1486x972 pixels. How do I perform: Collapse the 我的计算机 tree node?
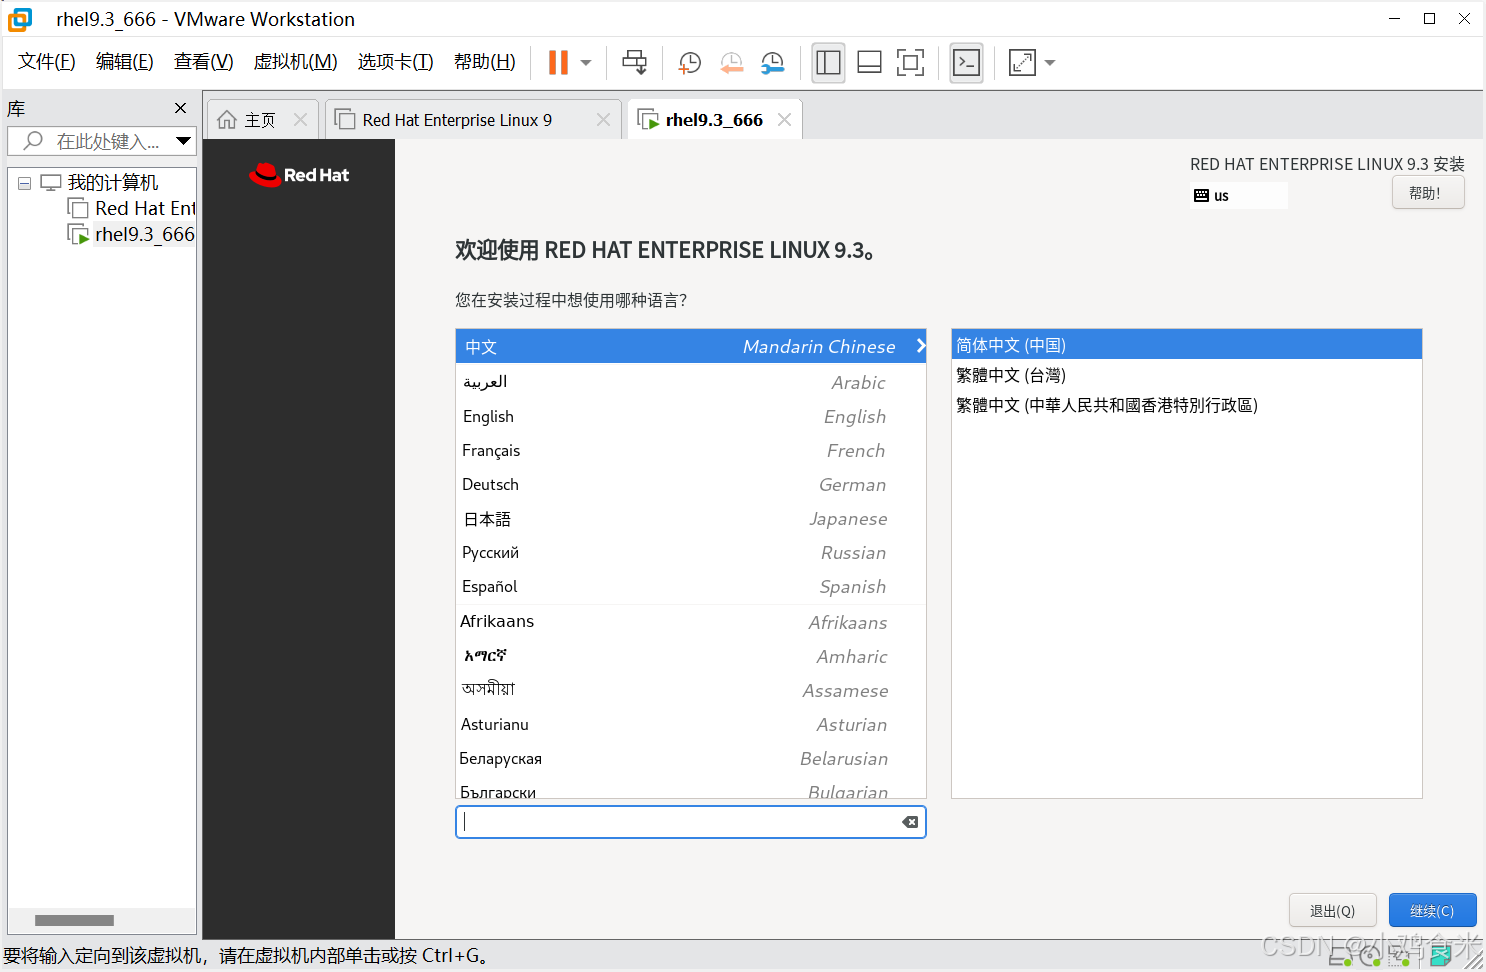24,183
